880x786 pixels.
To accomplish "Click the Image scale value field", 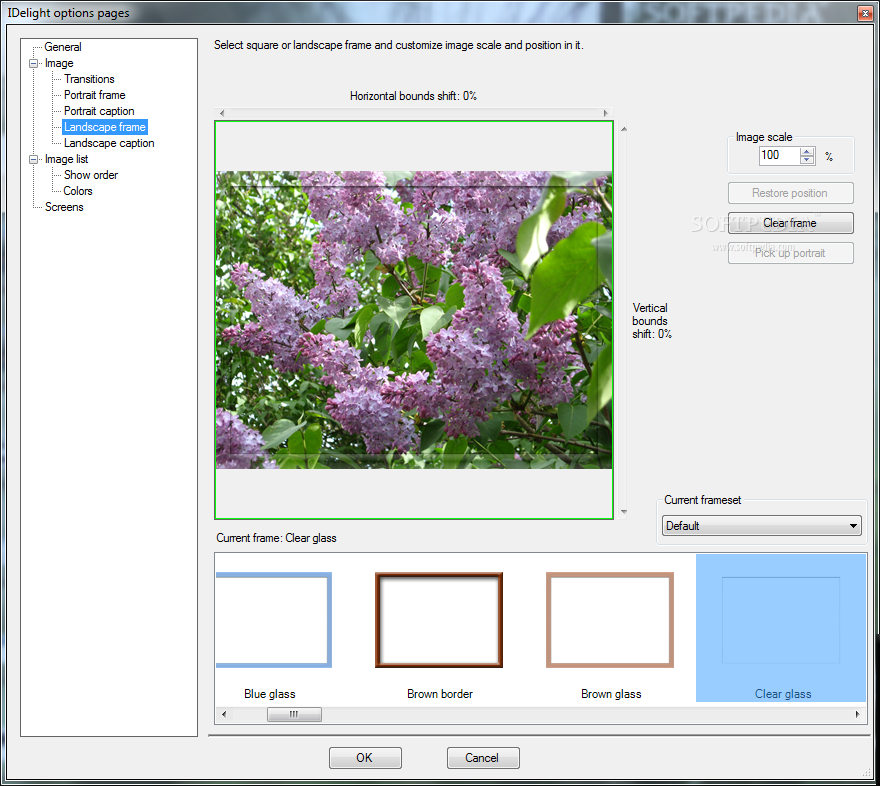I will (779, 155).
